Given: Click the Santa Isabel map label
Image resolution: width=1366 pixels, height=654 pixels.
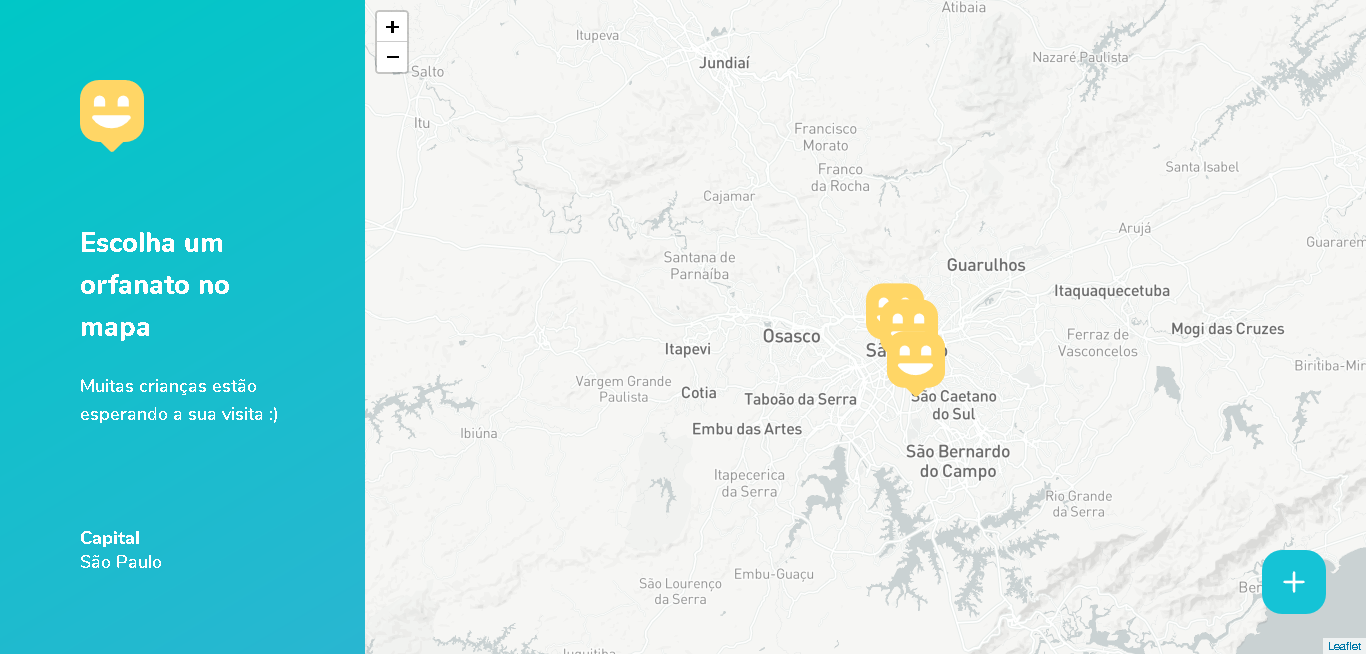Looking at the screenshot, I should point(1202,167).
